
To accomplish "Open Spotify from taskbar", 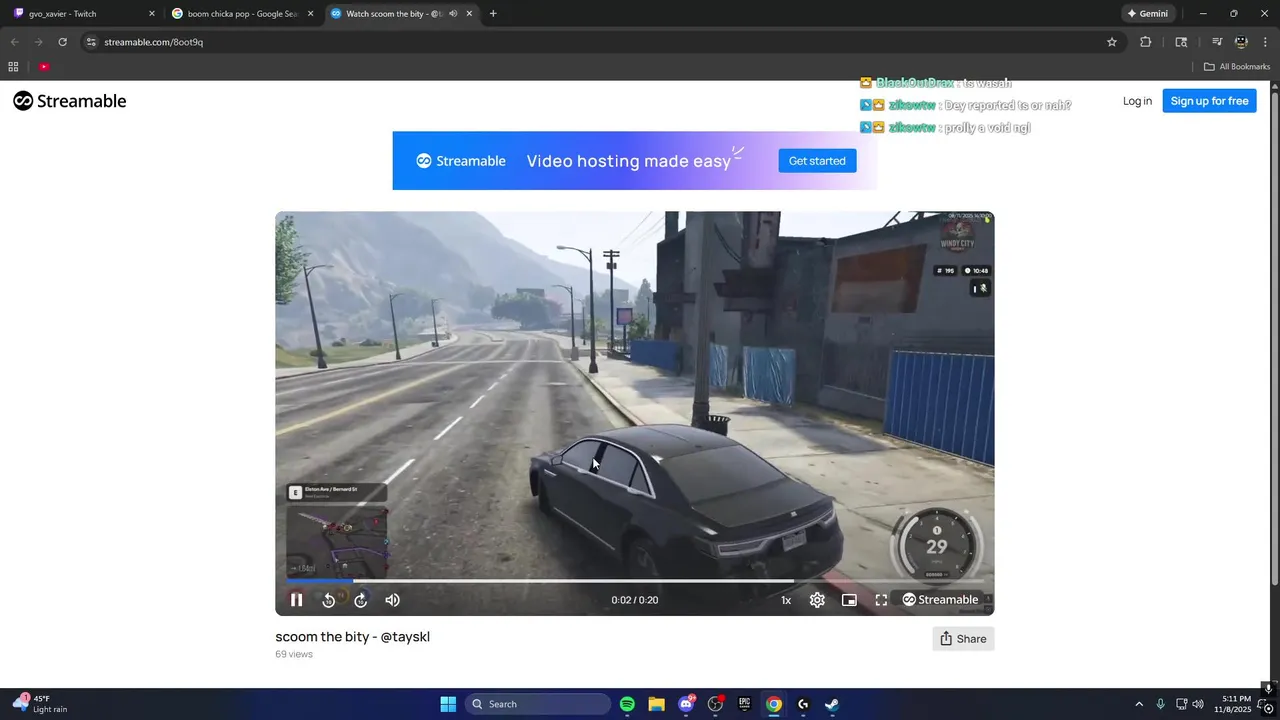I will pos(627,704).
